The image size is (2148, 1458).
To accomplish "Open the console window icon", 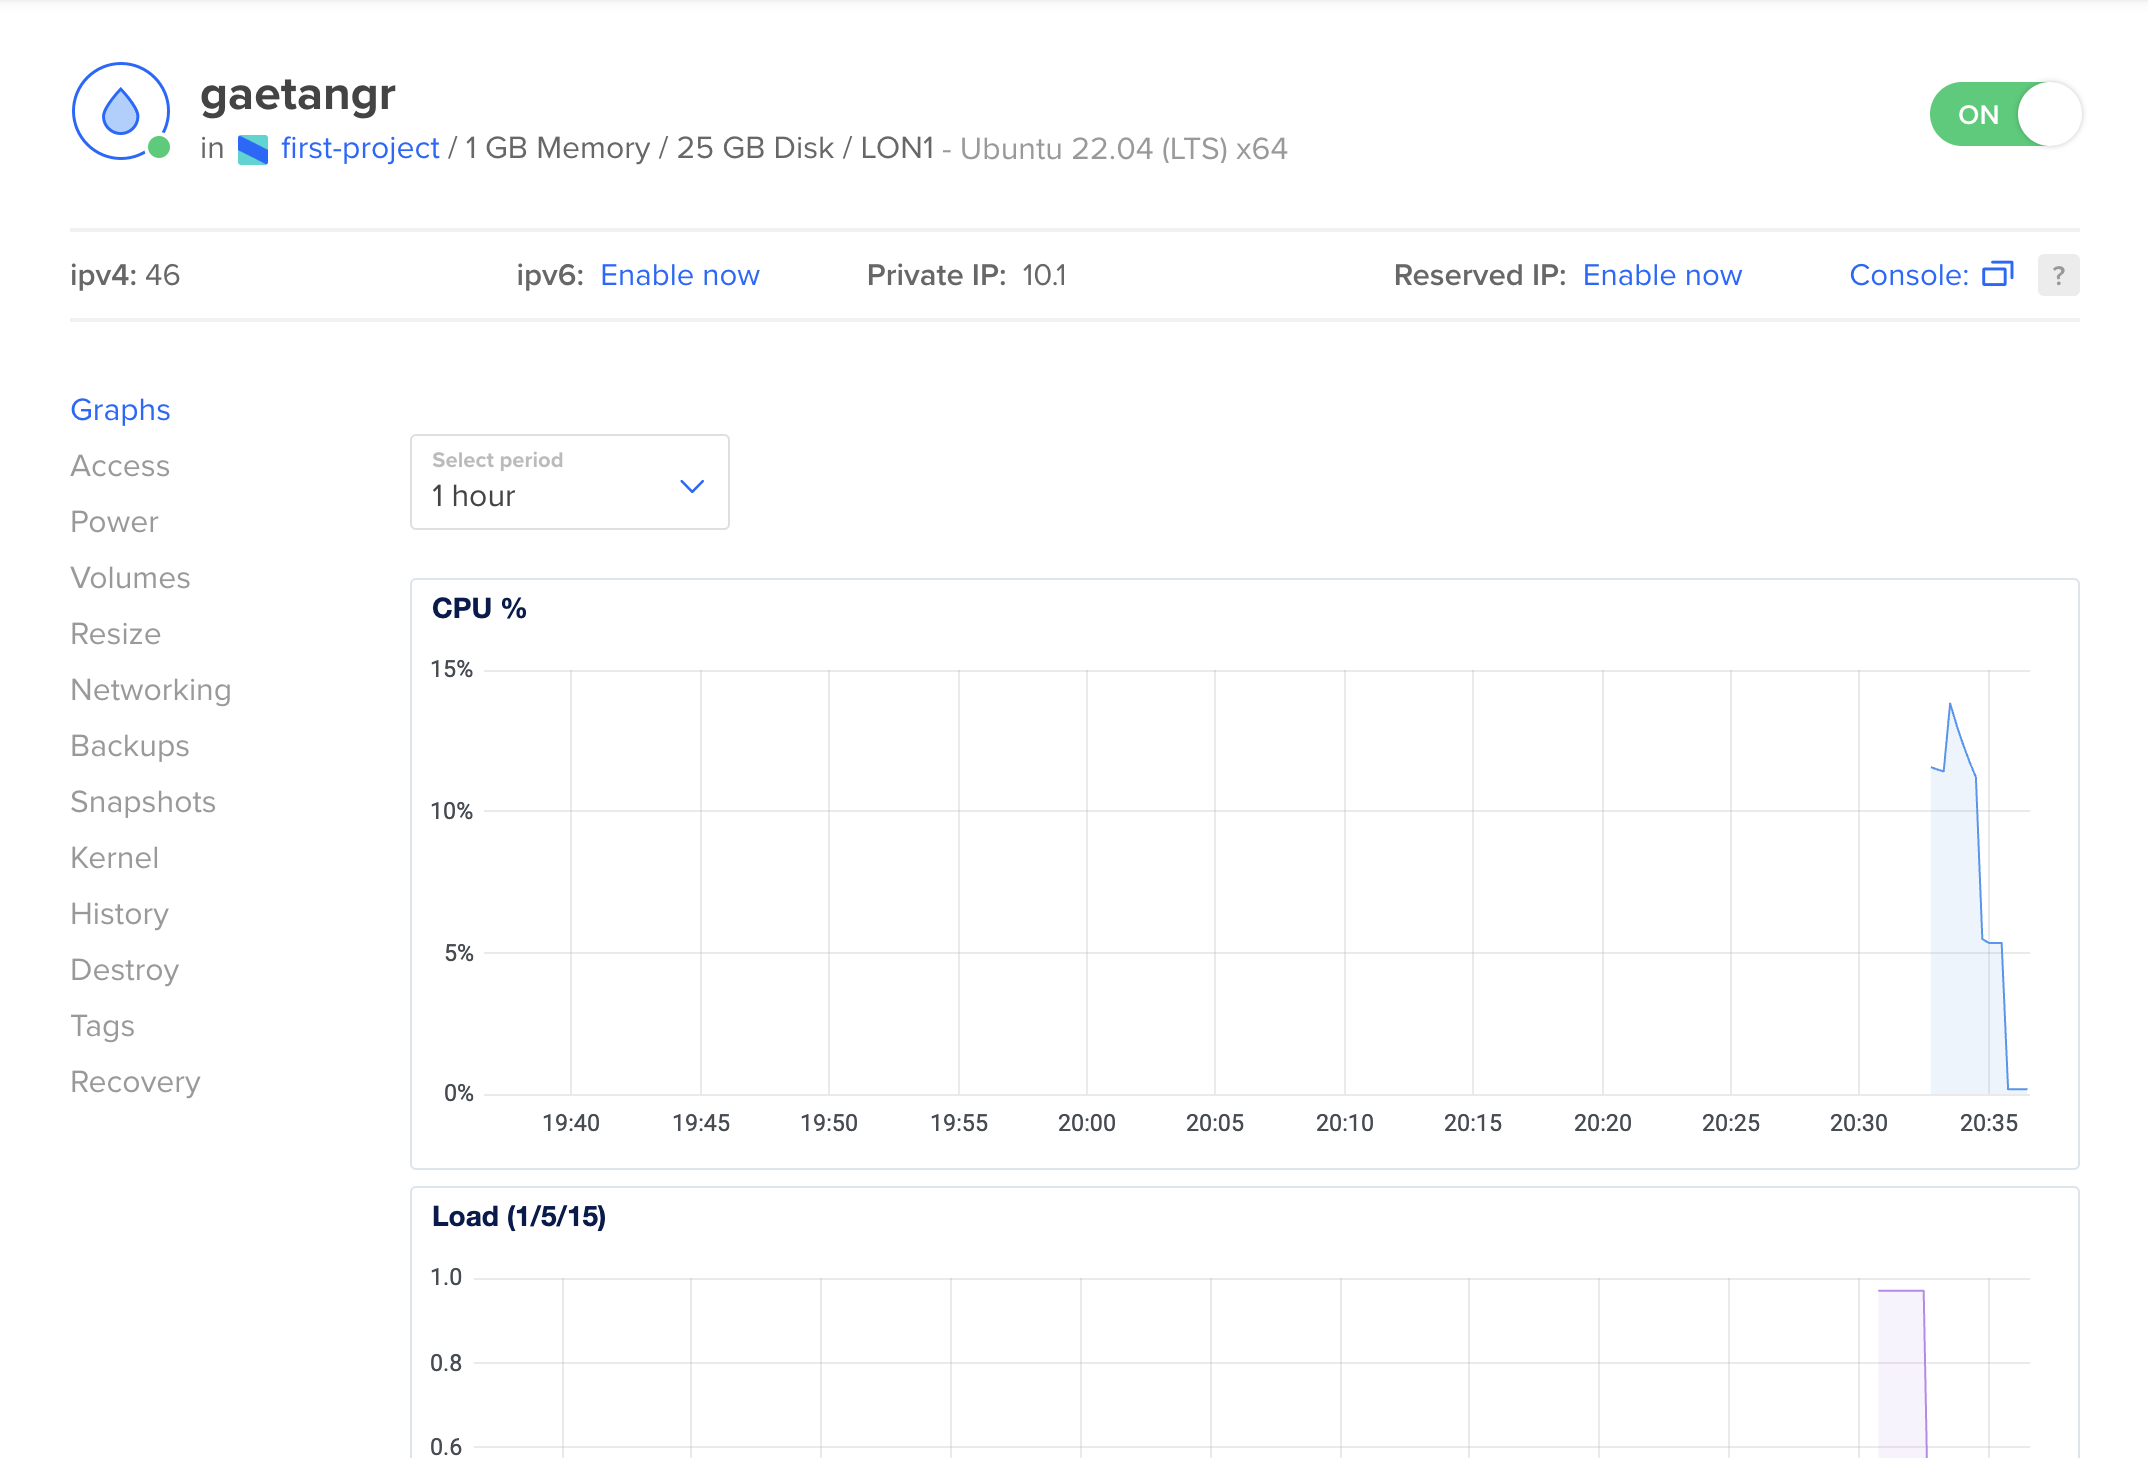I will tap(1997, 274).
